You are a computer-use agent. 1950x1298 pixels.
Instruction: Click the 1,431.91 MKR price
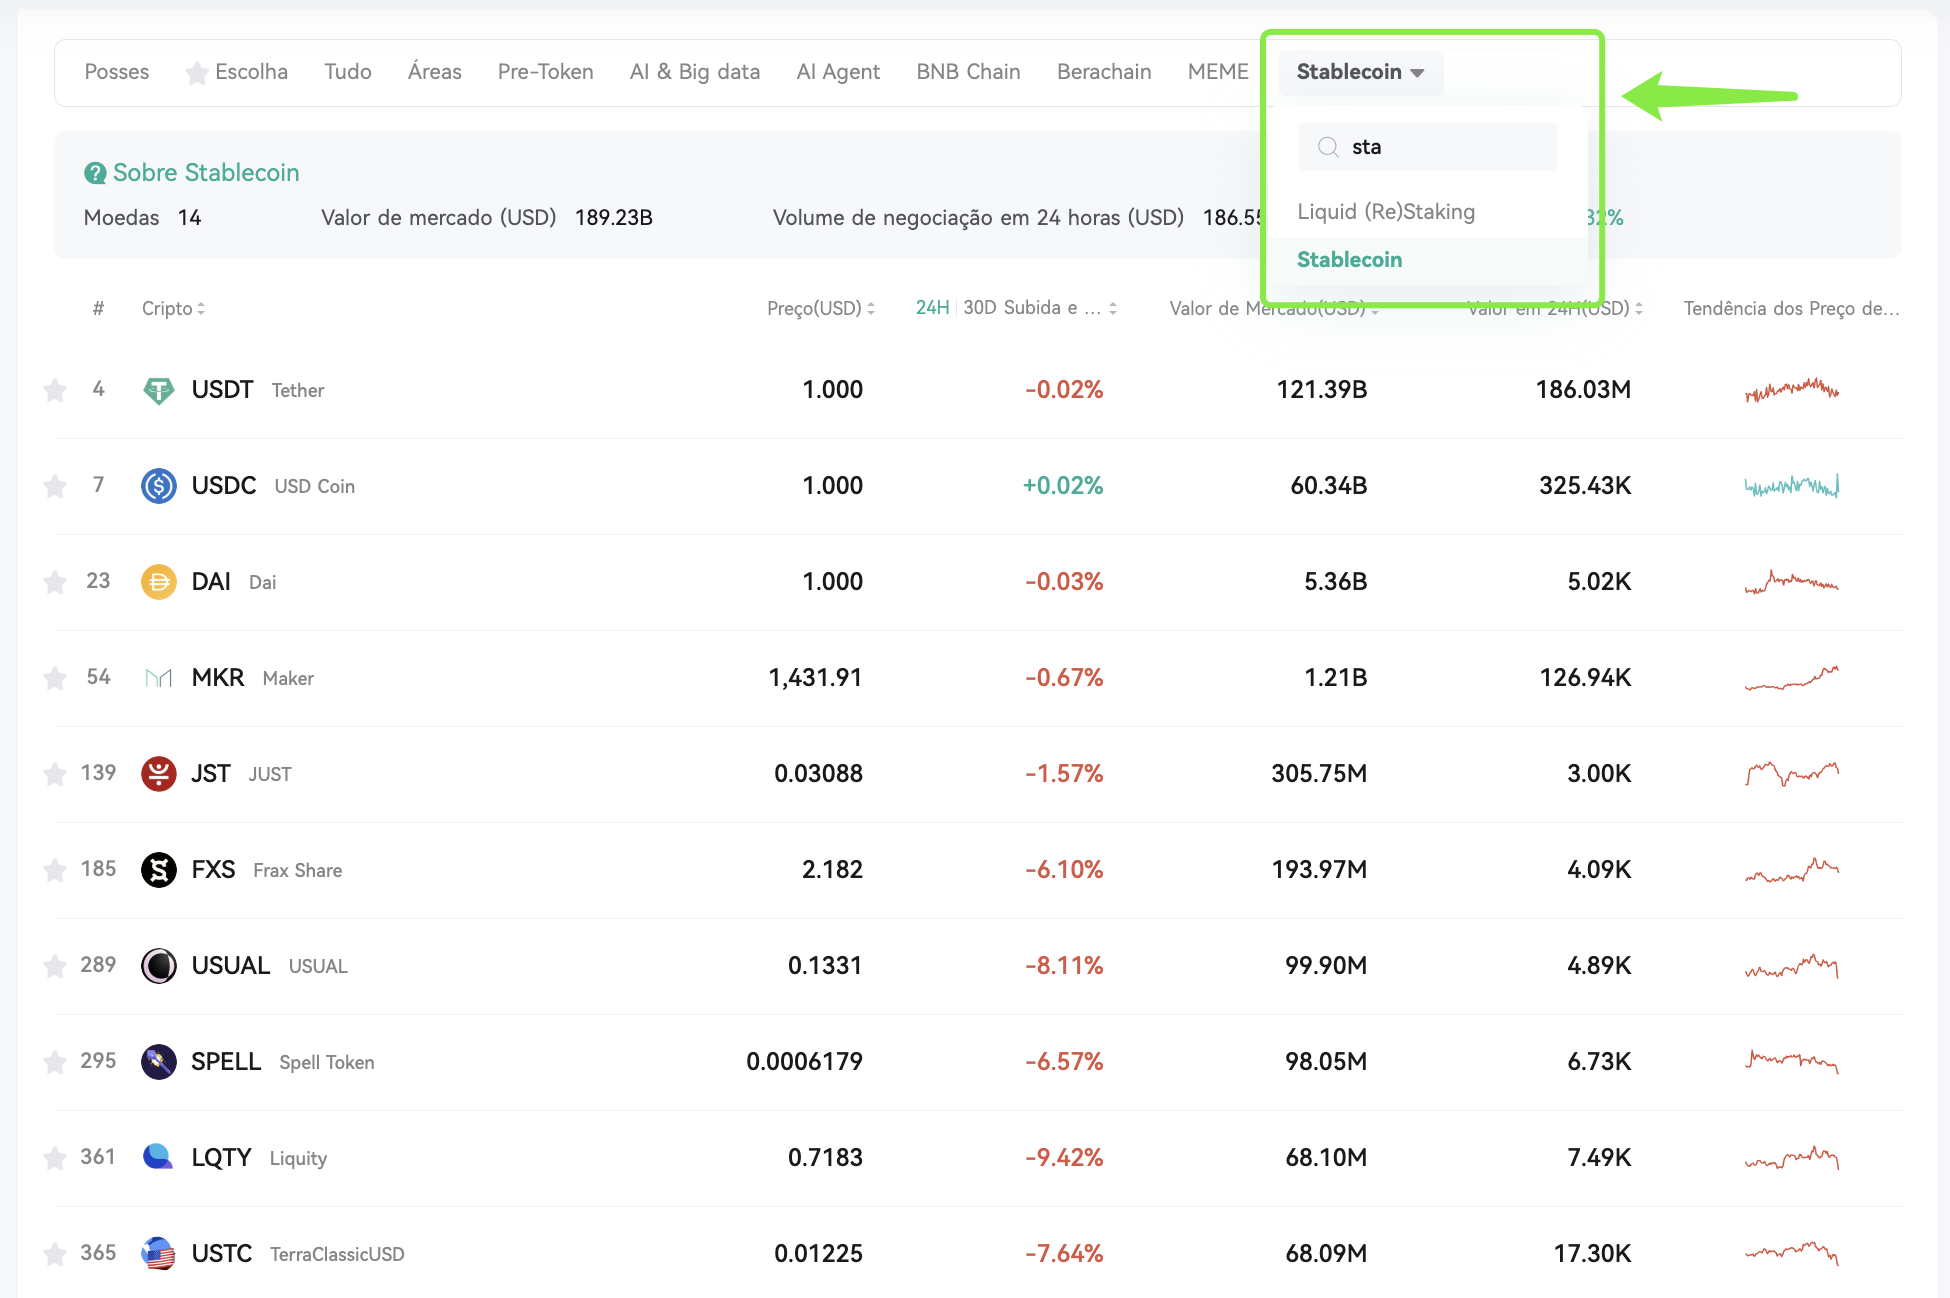(815, 678)
